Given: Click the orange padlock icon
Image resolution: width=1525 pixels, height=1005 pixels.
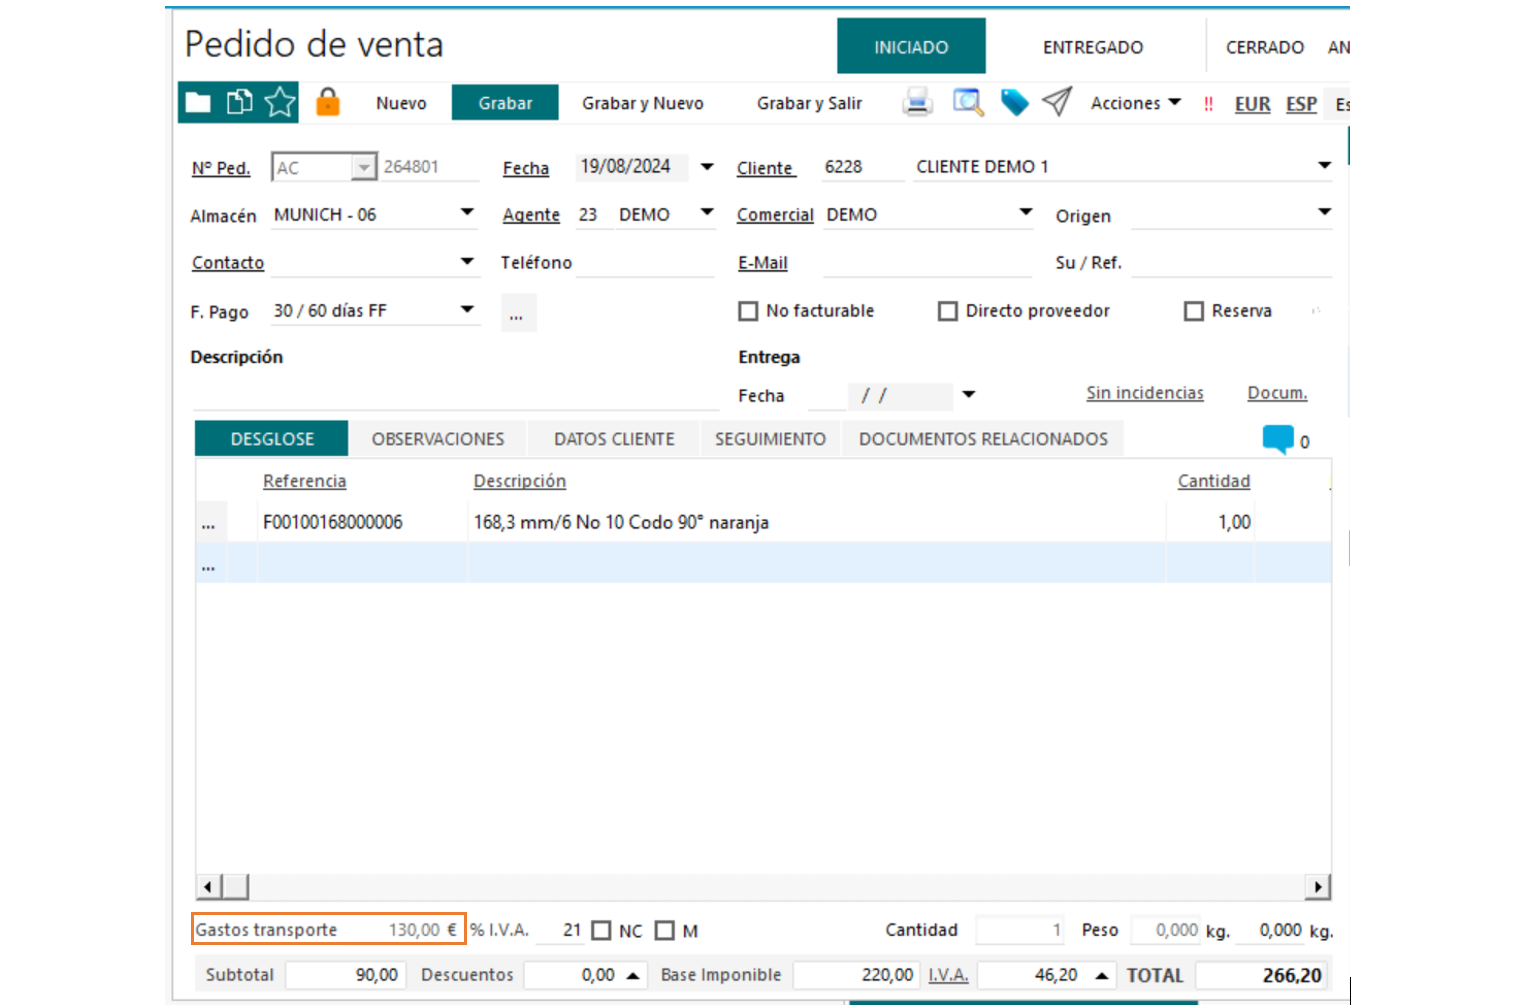Looking at the screenshot, I should tap(328, 102).
